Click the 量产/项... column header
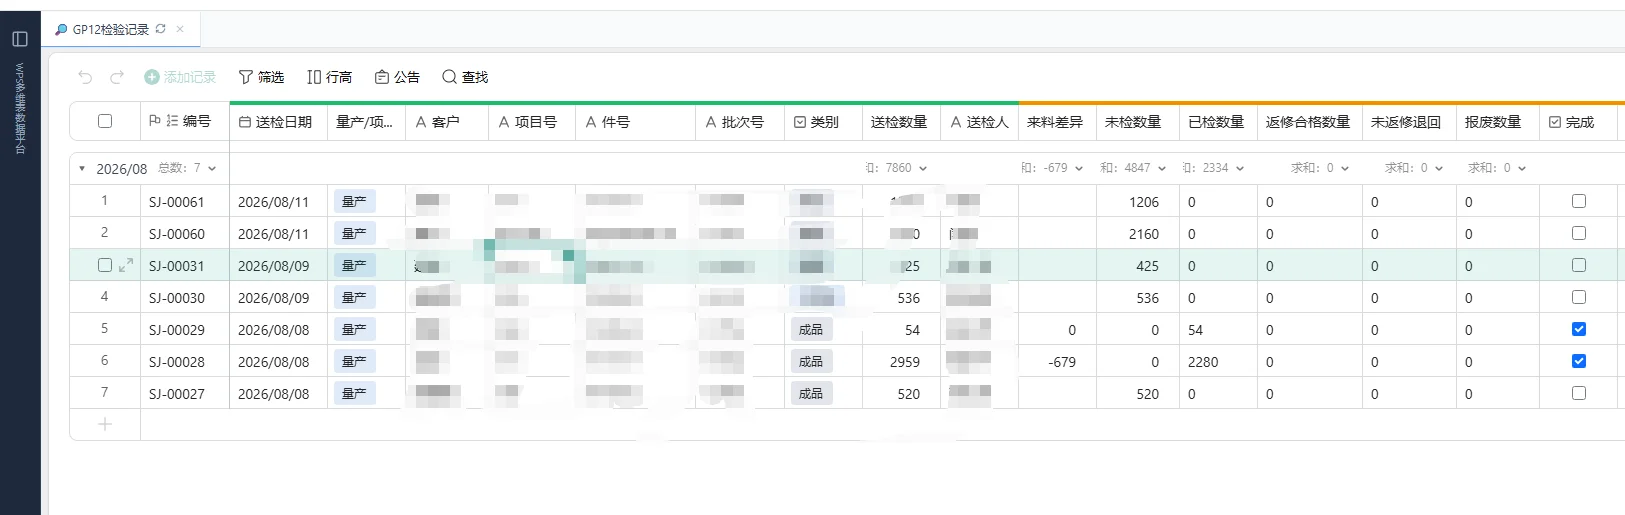 point(364,122)
